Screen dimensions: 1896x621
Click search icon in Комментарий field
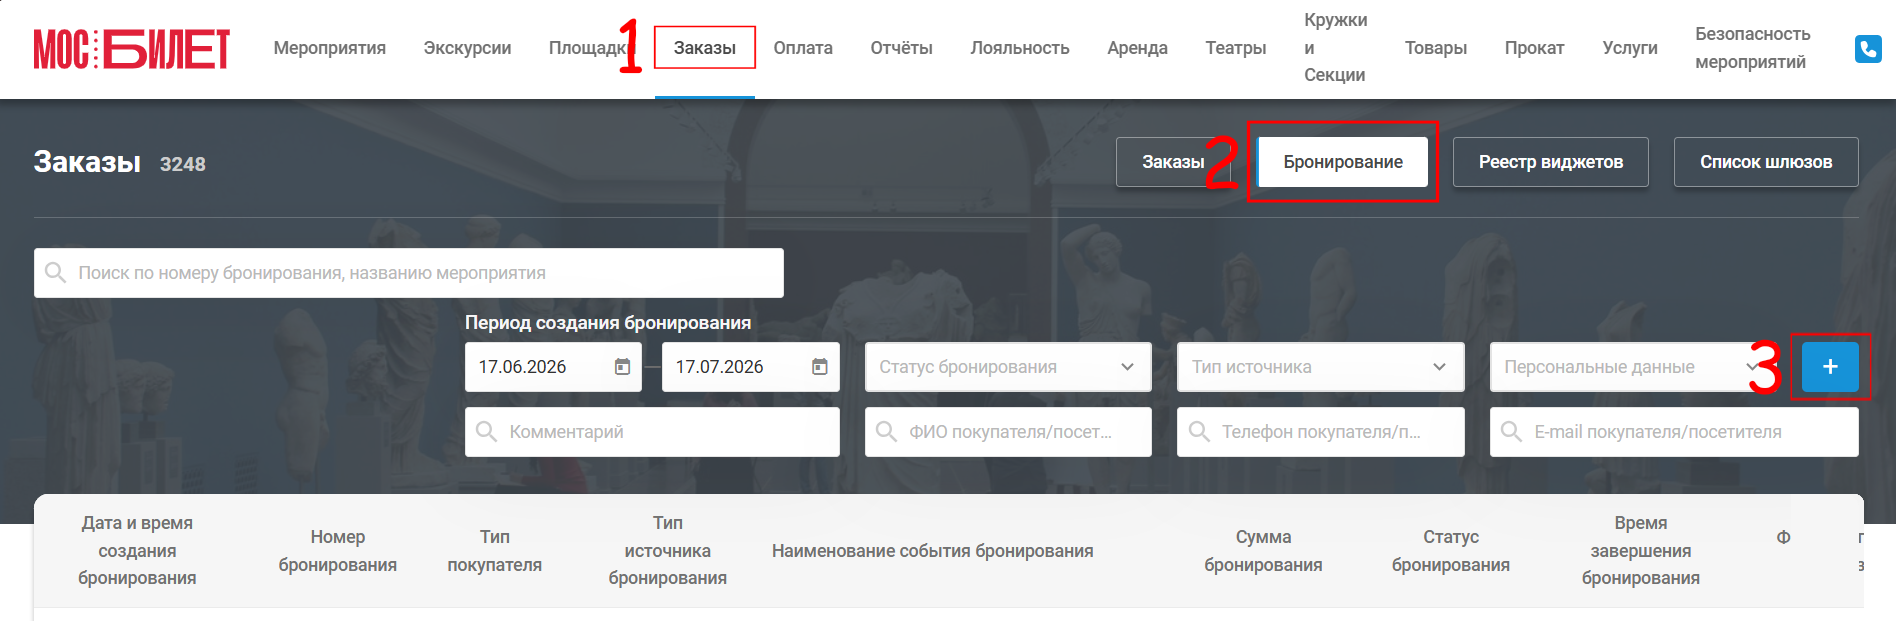point(487,432)
